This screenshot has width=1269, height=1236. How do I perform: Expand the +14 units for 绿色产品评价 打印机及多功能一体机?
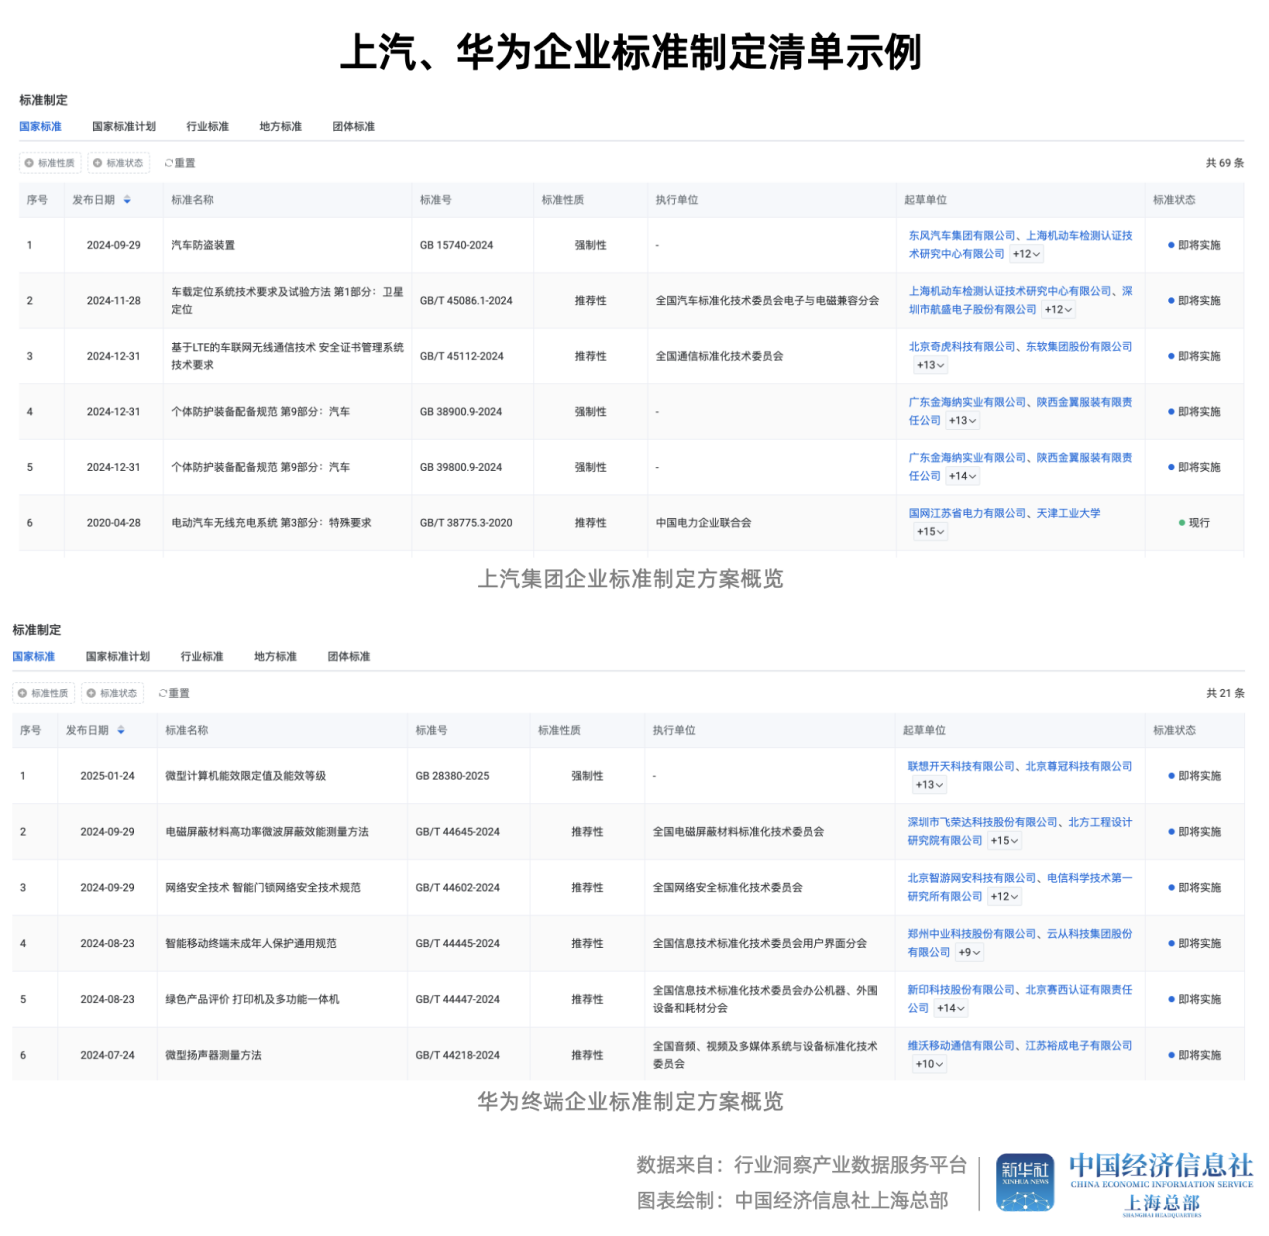click(950, 1008)
